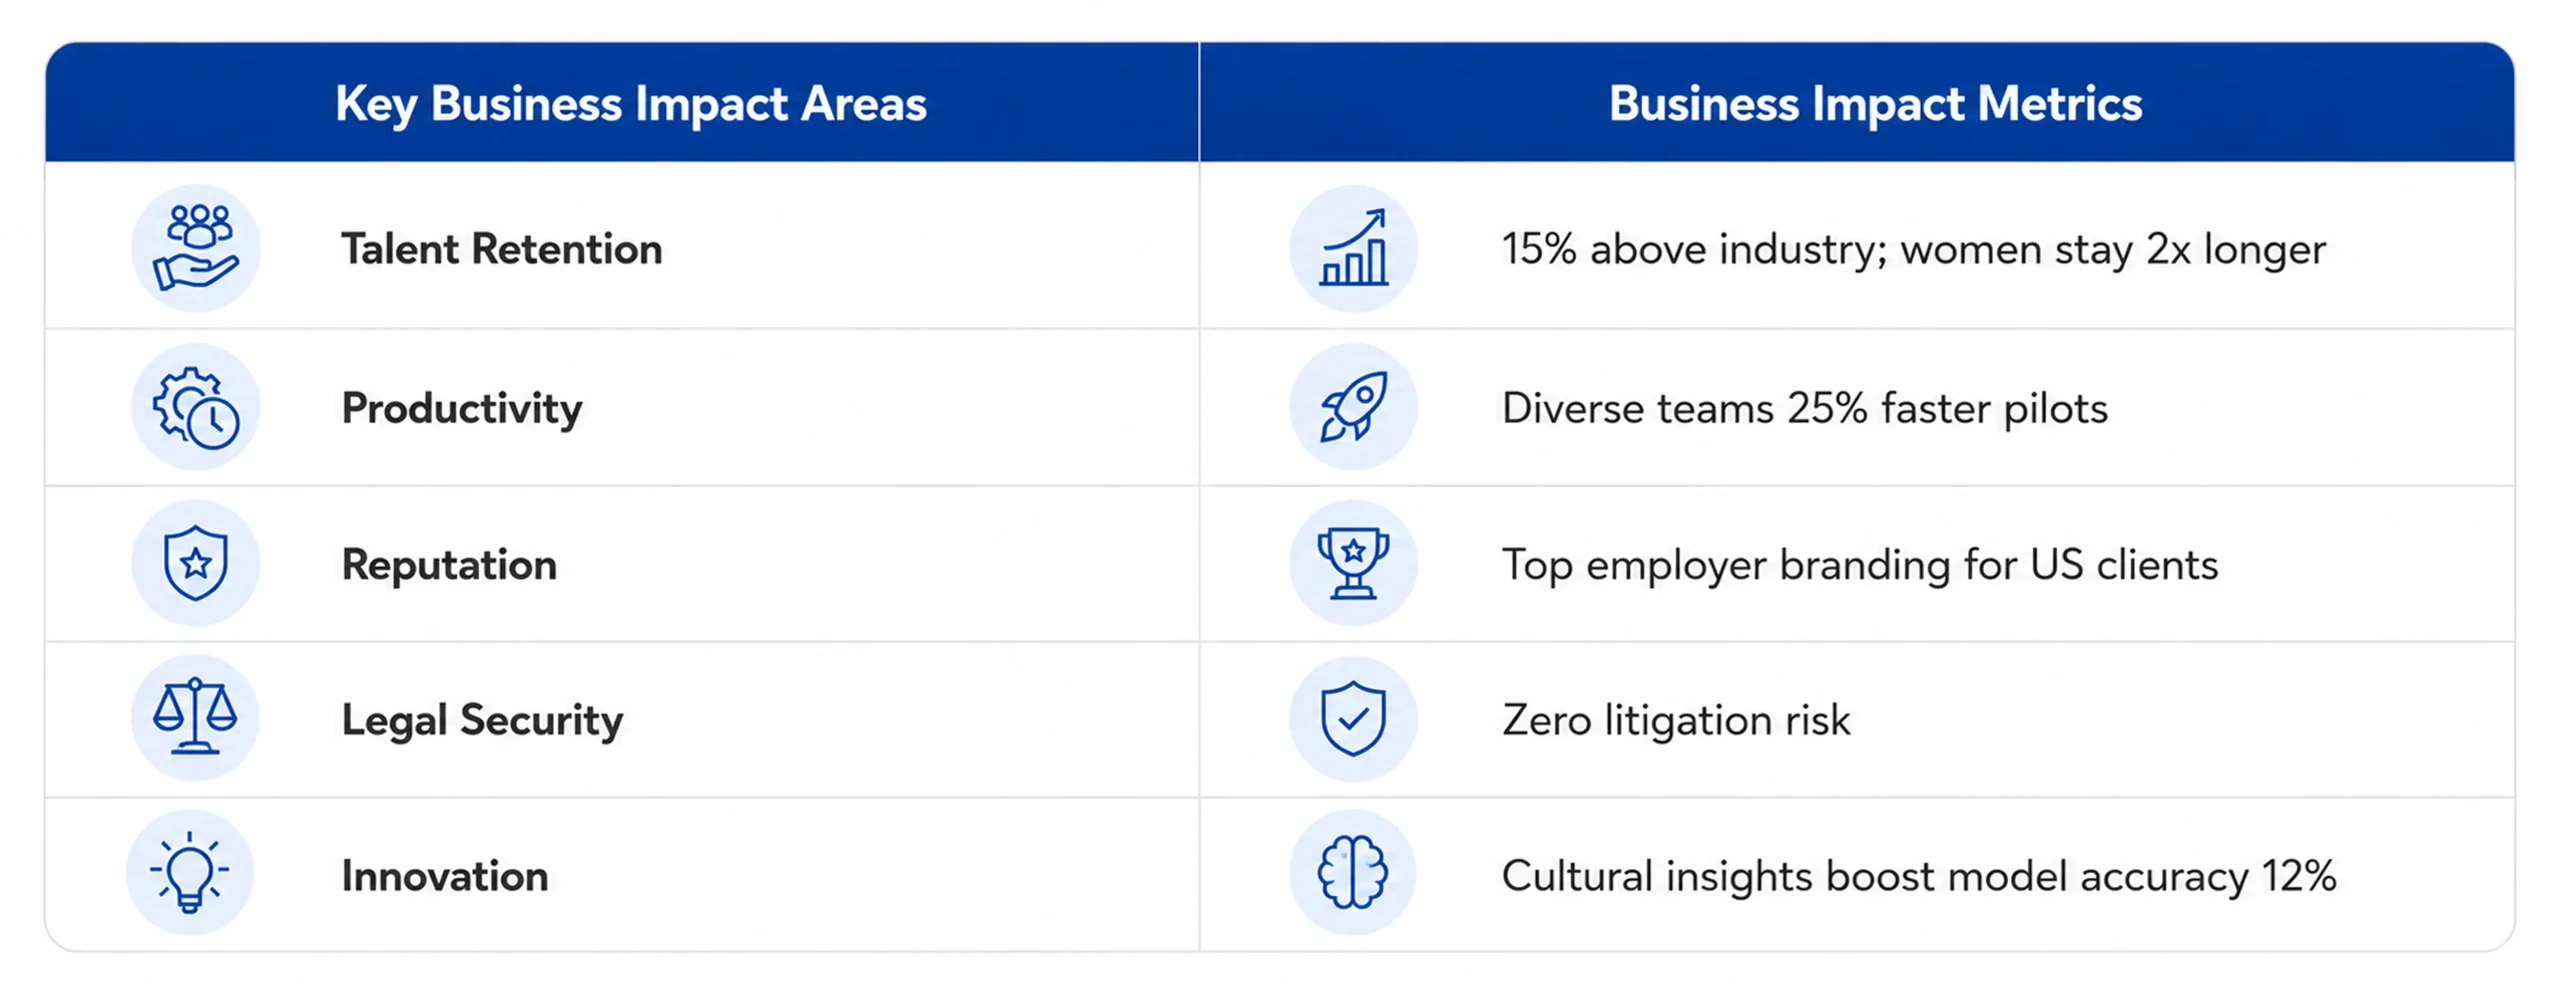Click the Legal Security label text
Screen dimensions: 2560x984
482,721
